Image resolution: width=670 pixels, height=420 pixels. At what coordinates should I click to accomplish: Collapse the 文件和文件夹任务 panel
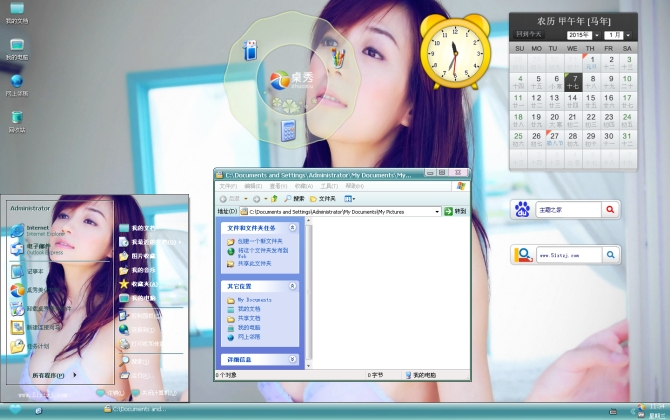(x=292, y=228)
